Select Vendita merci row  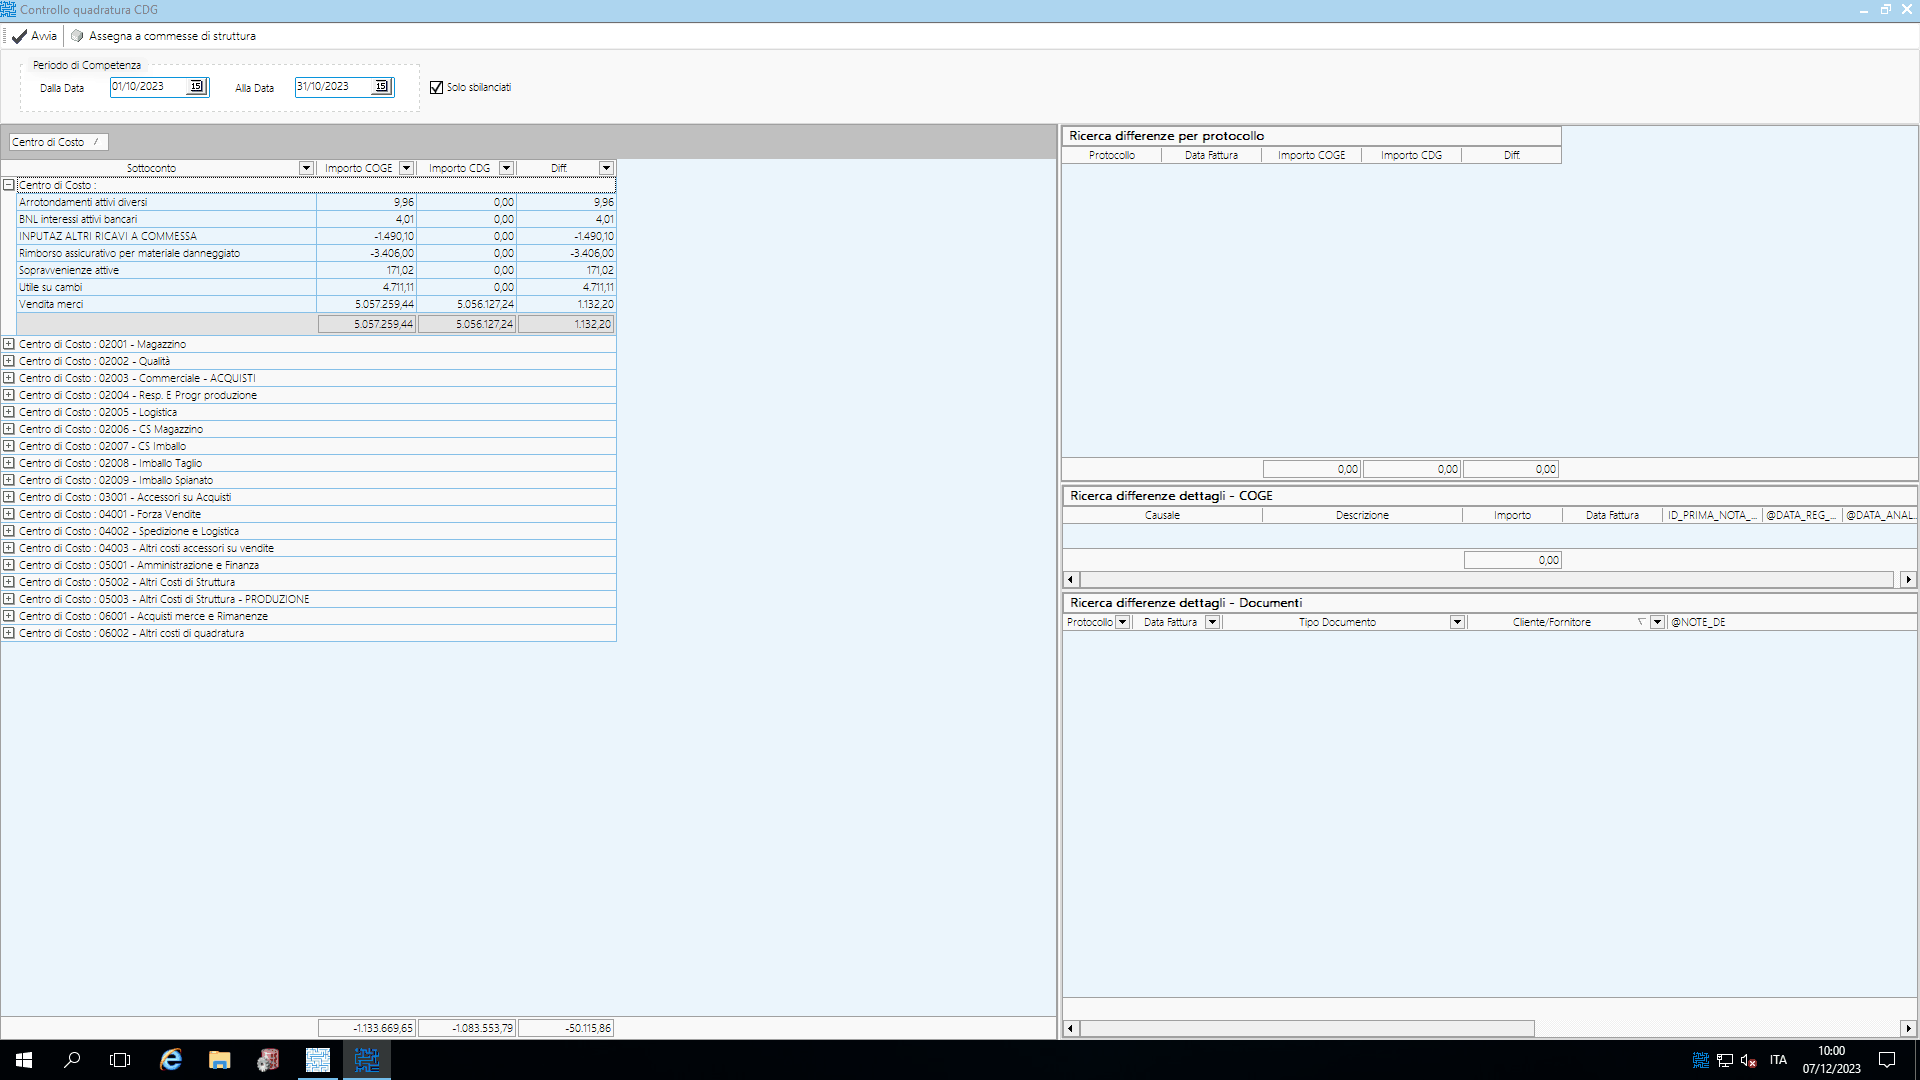(316, 304)
